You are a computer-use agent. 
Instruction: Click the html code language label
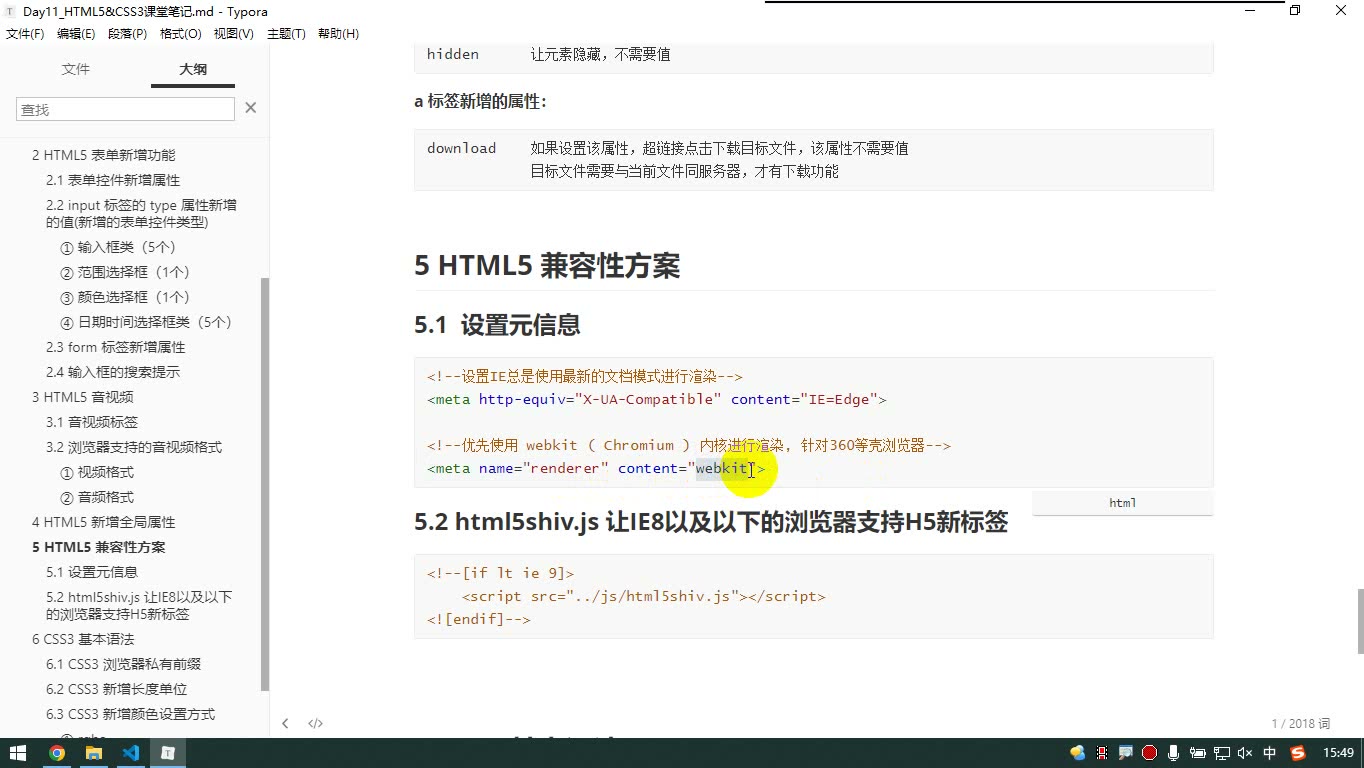click(x=1122, y=503)
